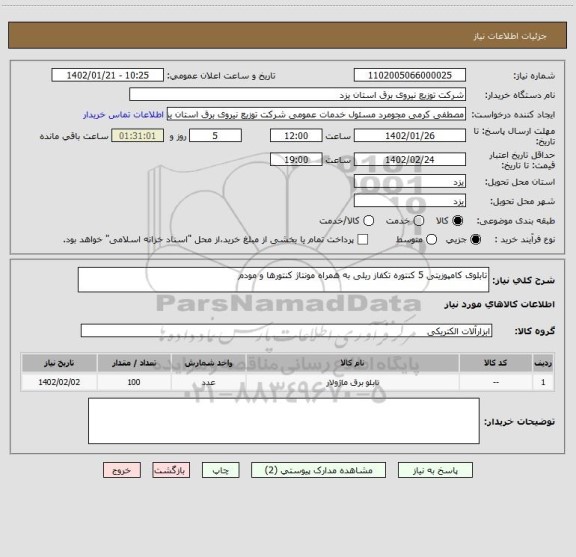Click the تاریخ نیاز column header
This screenshot has height=557, width=576.
tap(59, 363)
